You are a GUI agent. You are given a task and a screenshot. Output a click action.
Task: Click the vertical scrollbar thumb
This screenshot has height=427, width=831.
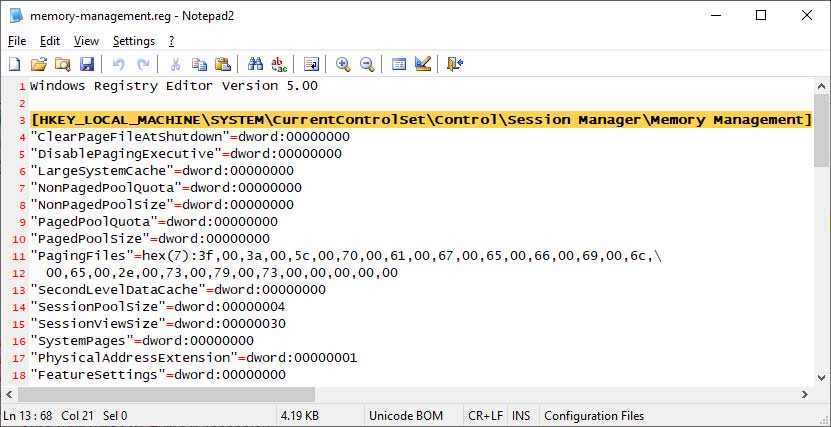coord(822,130)
